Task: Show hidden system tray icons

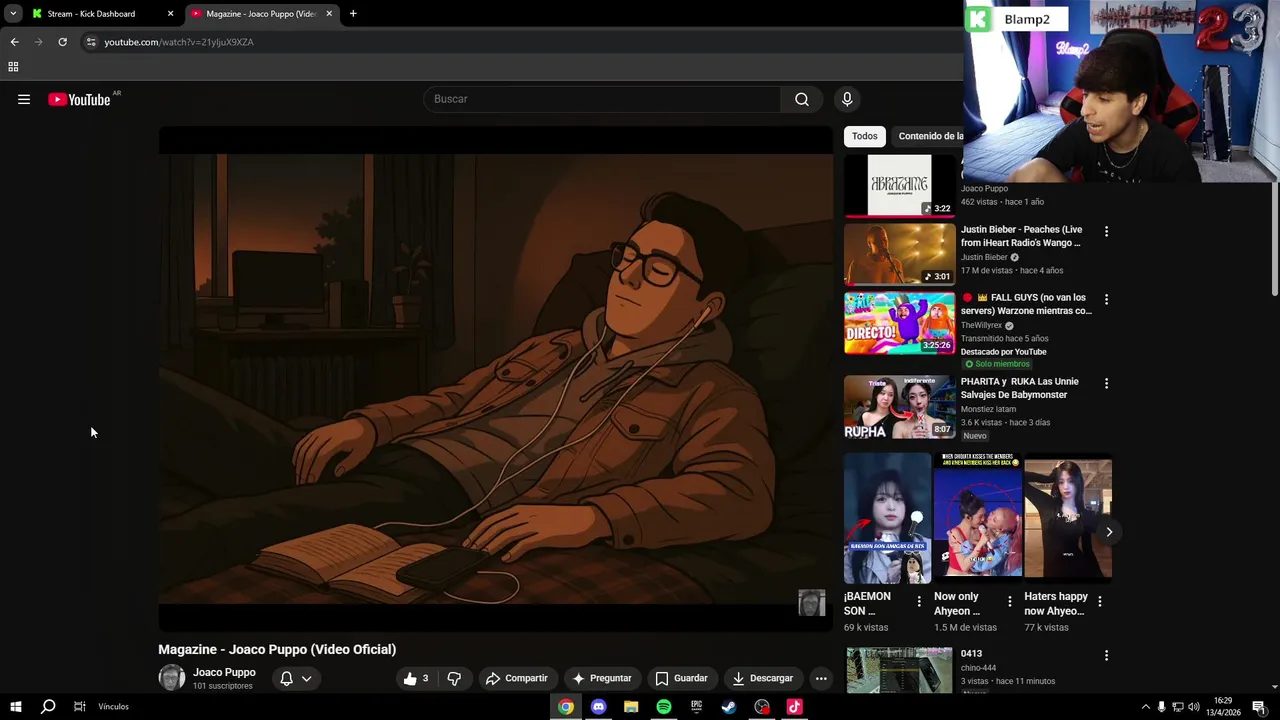Action: [x=1145, y=707]
